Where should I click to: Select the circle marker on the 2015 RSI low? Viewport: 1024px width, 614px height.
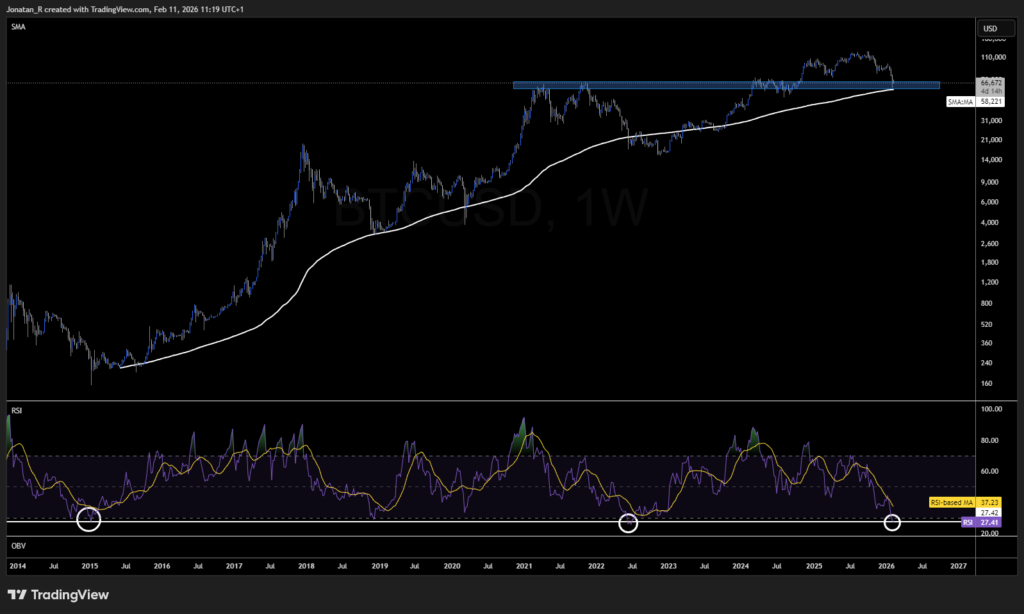88,520
